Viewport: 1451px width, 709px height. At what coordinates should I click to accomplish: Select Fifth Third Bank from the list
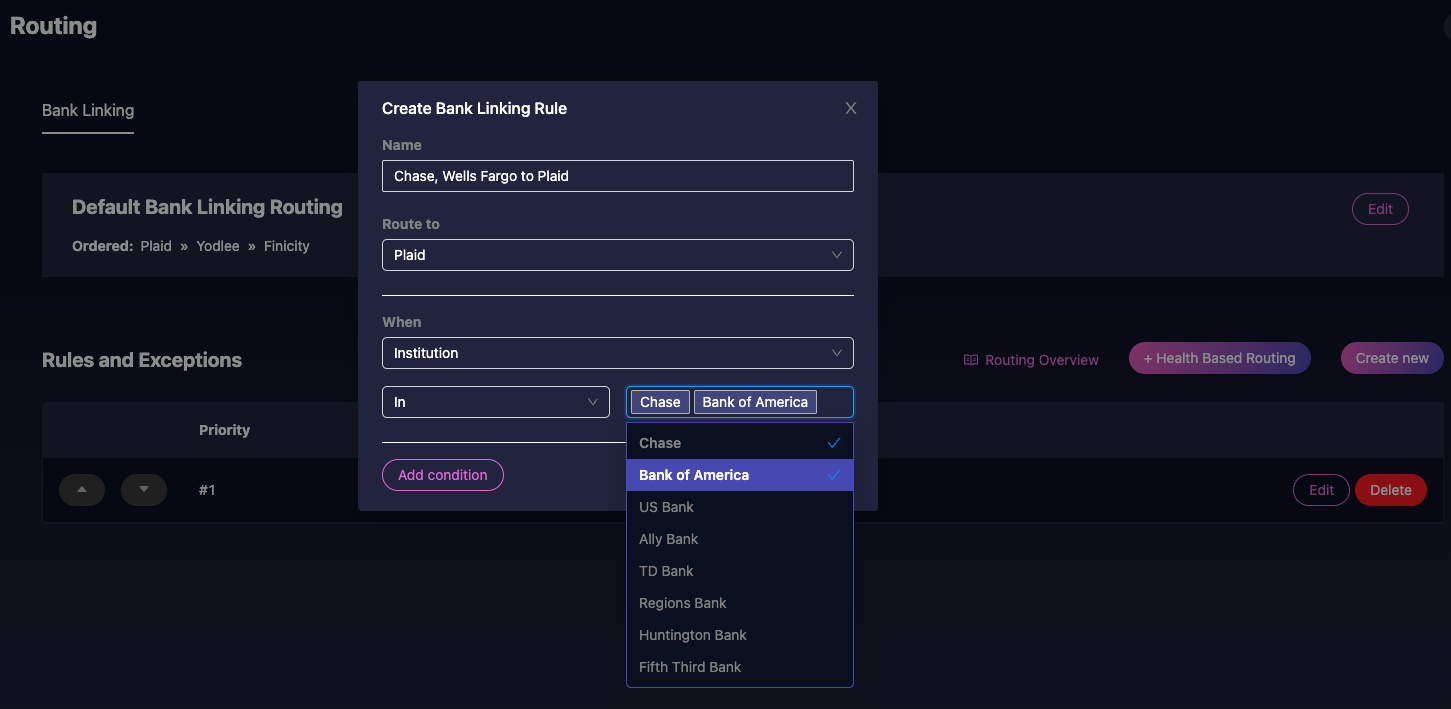[740, 667]
